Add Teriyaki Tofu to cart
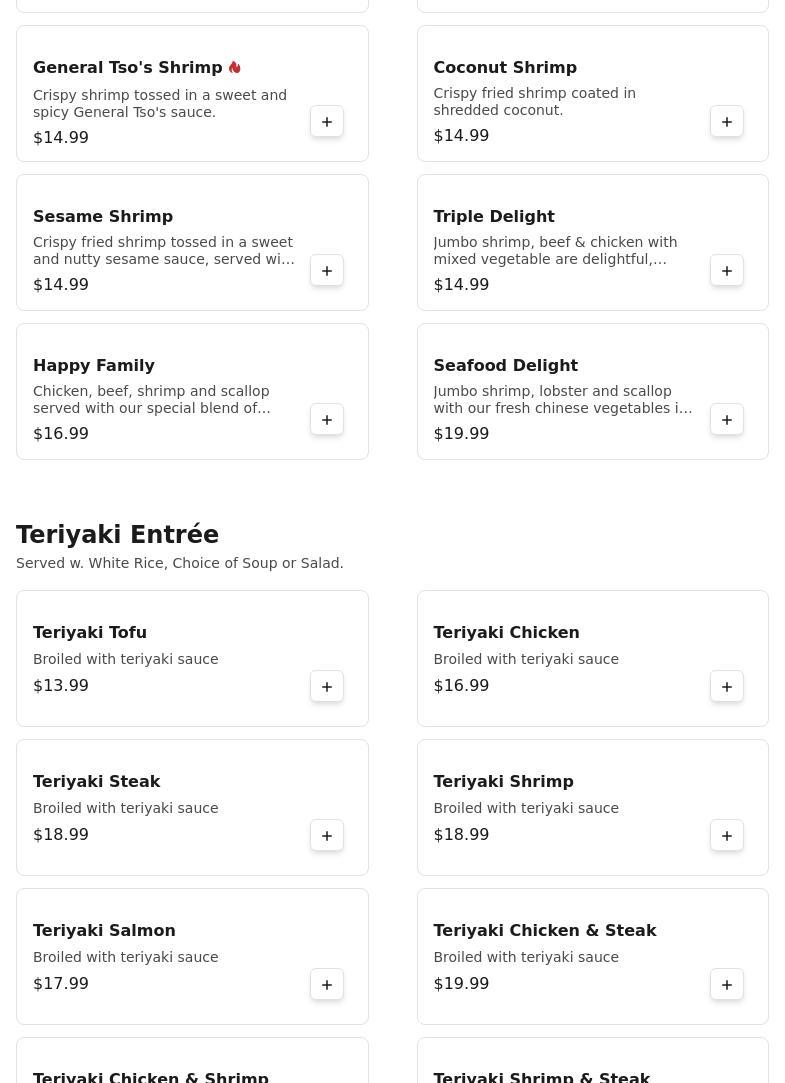 click(x=327, y=687)
